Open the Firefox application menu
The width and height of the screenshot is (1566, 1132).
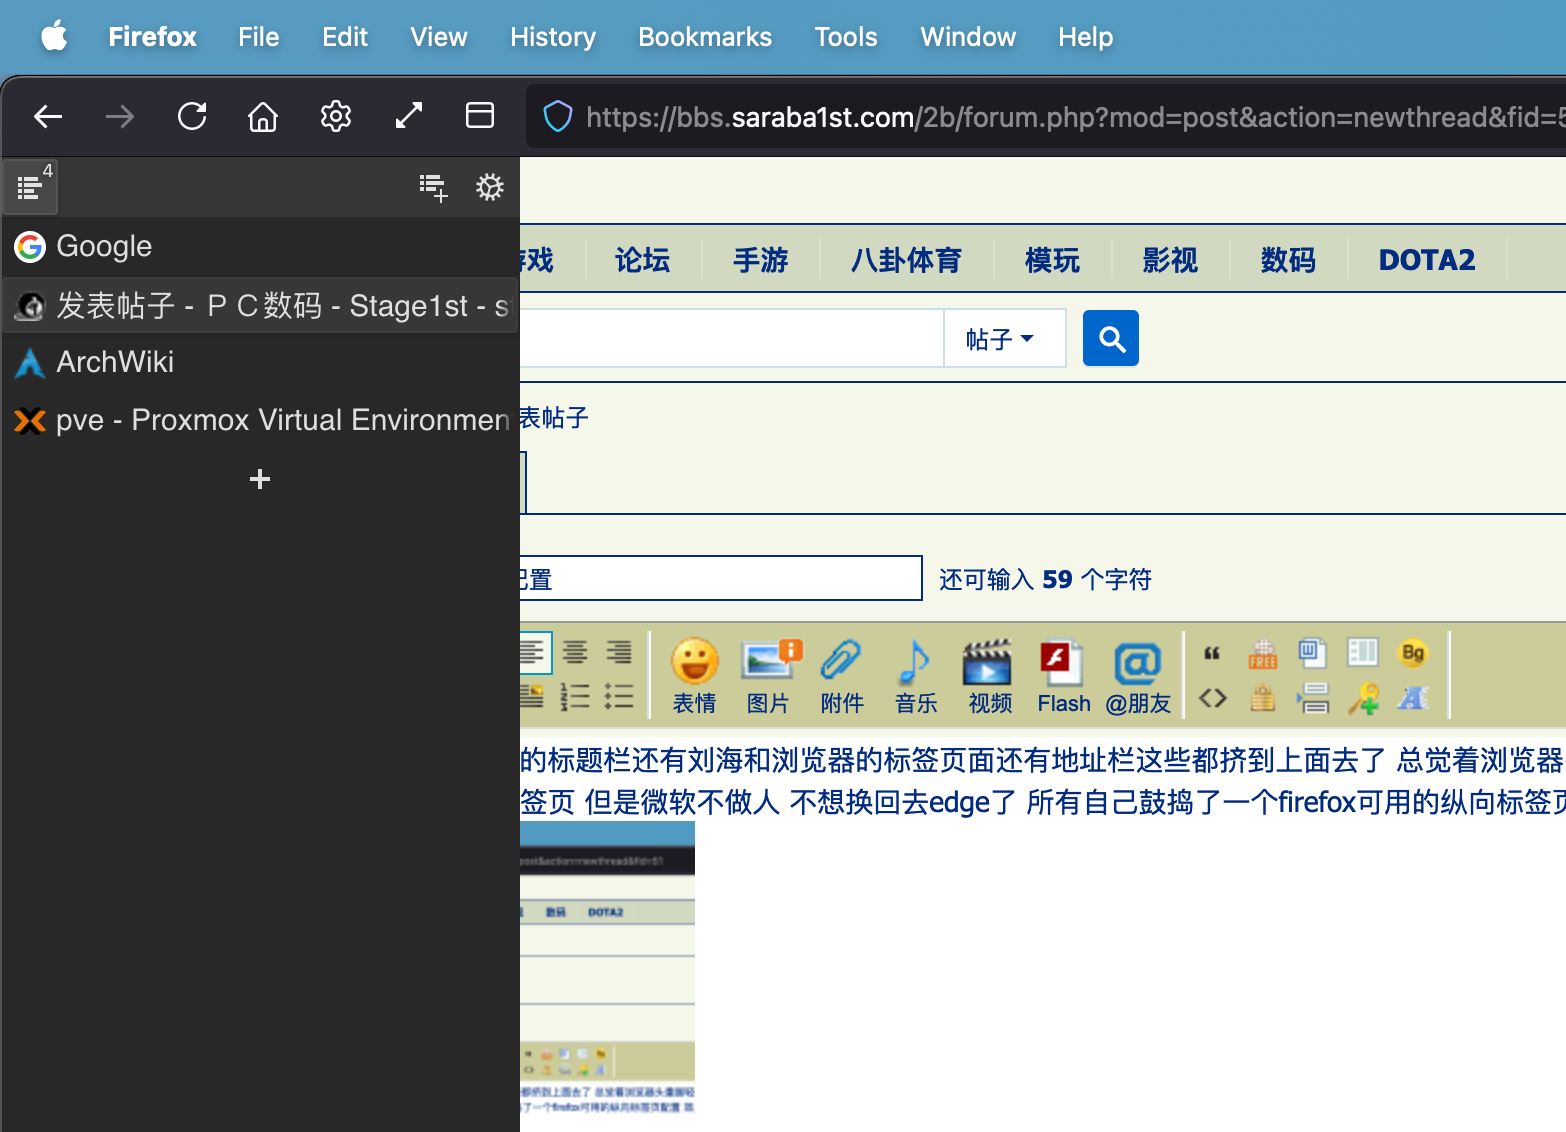[152, 37]
